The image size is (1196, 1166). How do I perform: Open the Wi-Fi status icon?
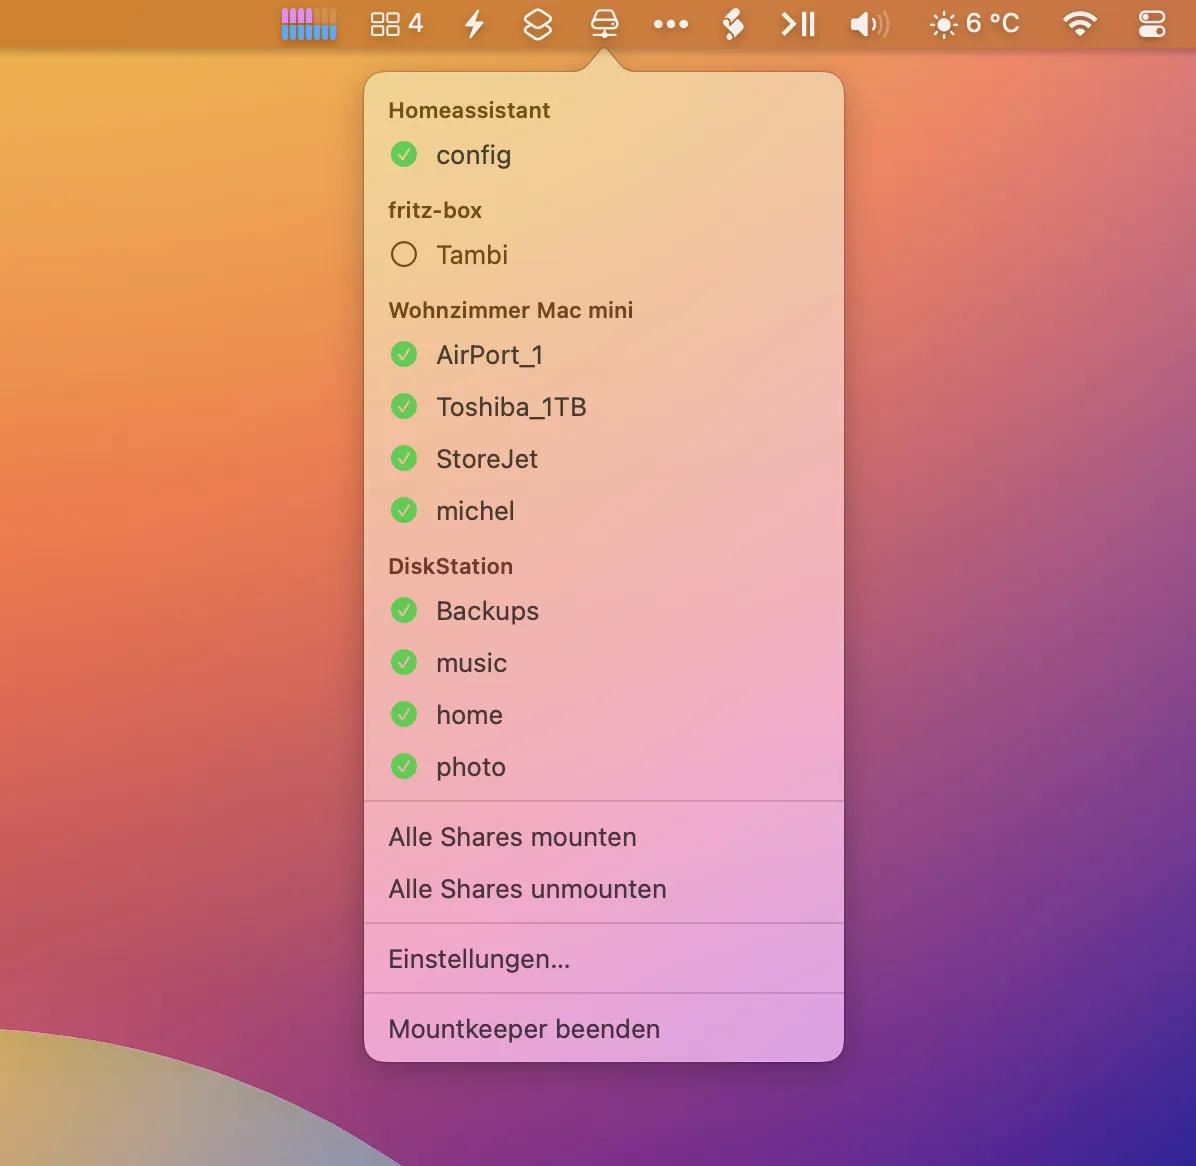1079,24
